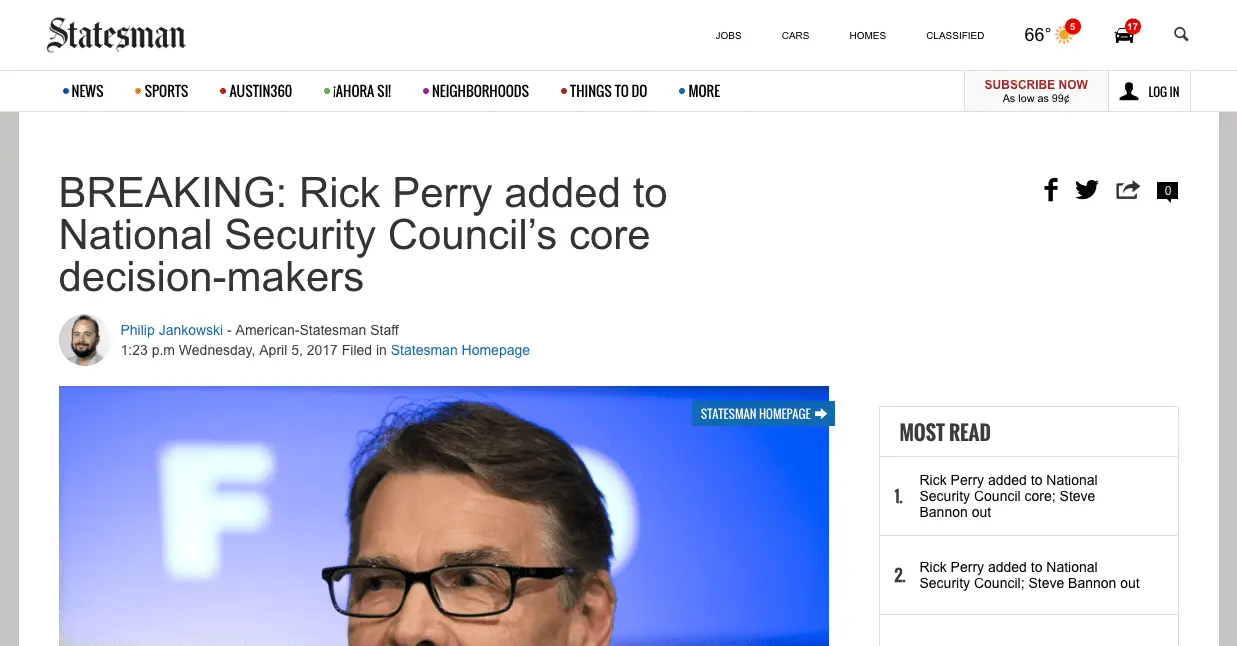Open Philip Jankowski author link
The width and height of the screenshot is (1237, 646).
click(172, 330)
